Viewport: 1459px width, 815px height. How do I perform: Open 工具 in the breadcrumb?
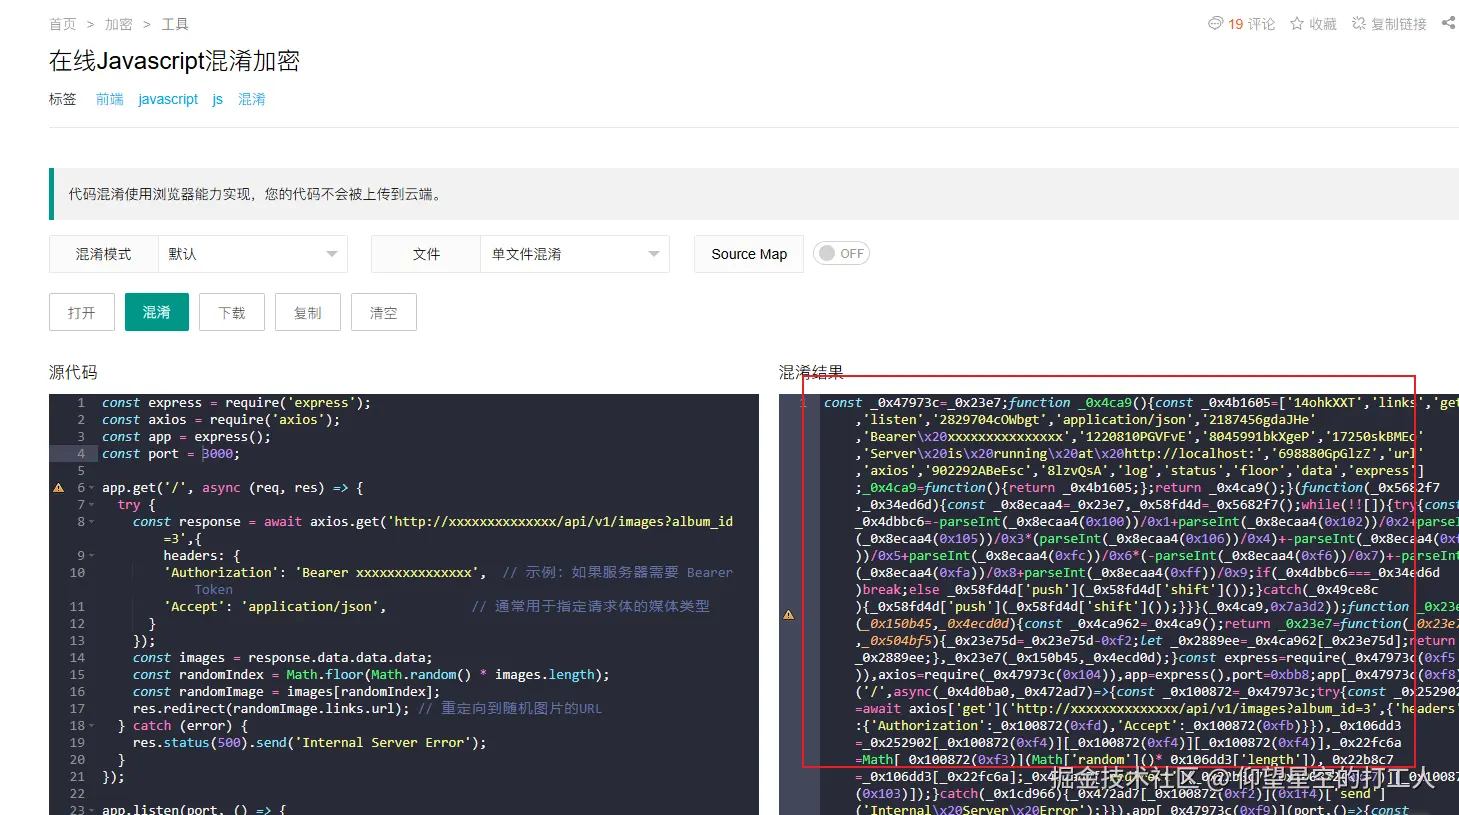click(175, 24)
